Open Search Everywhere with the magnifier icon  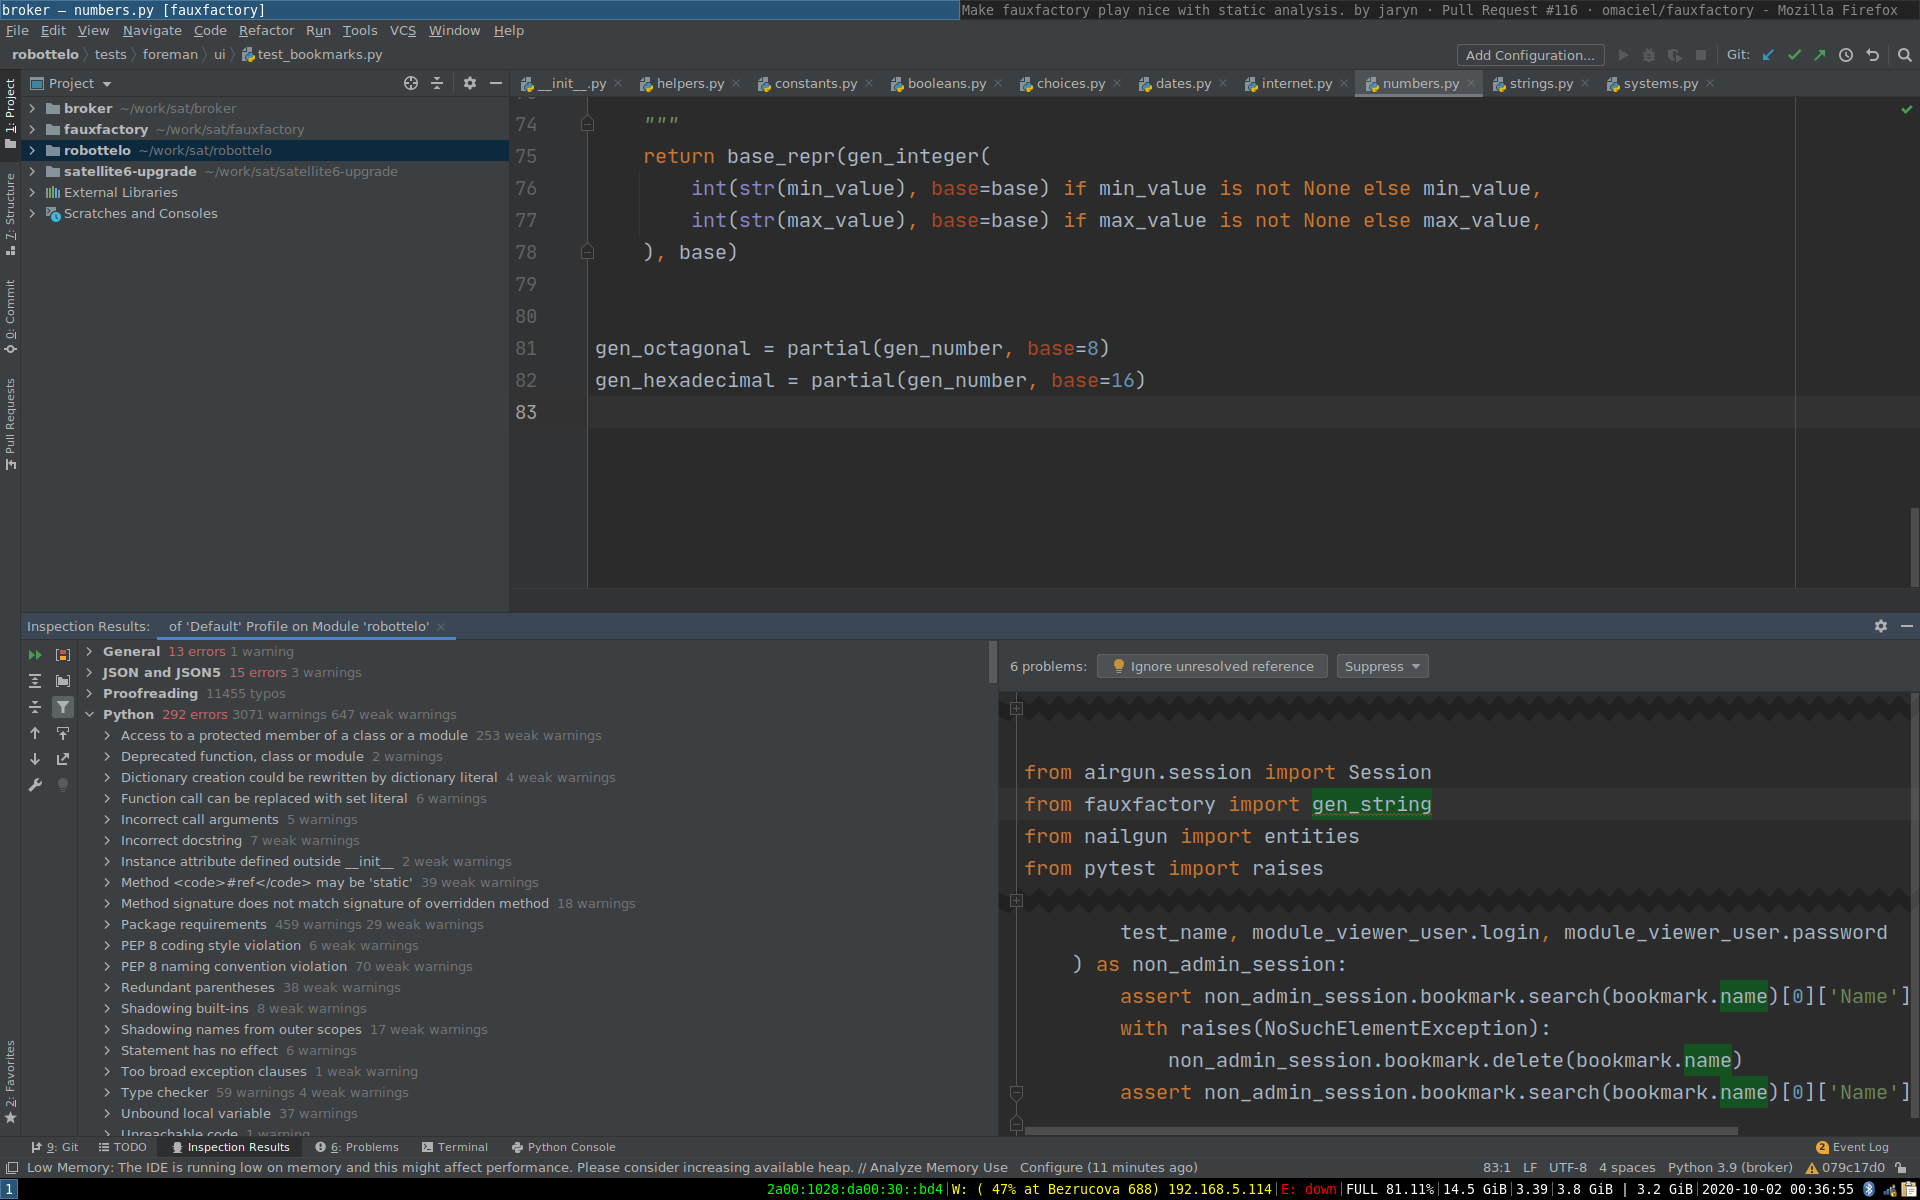click(1906, 55)
